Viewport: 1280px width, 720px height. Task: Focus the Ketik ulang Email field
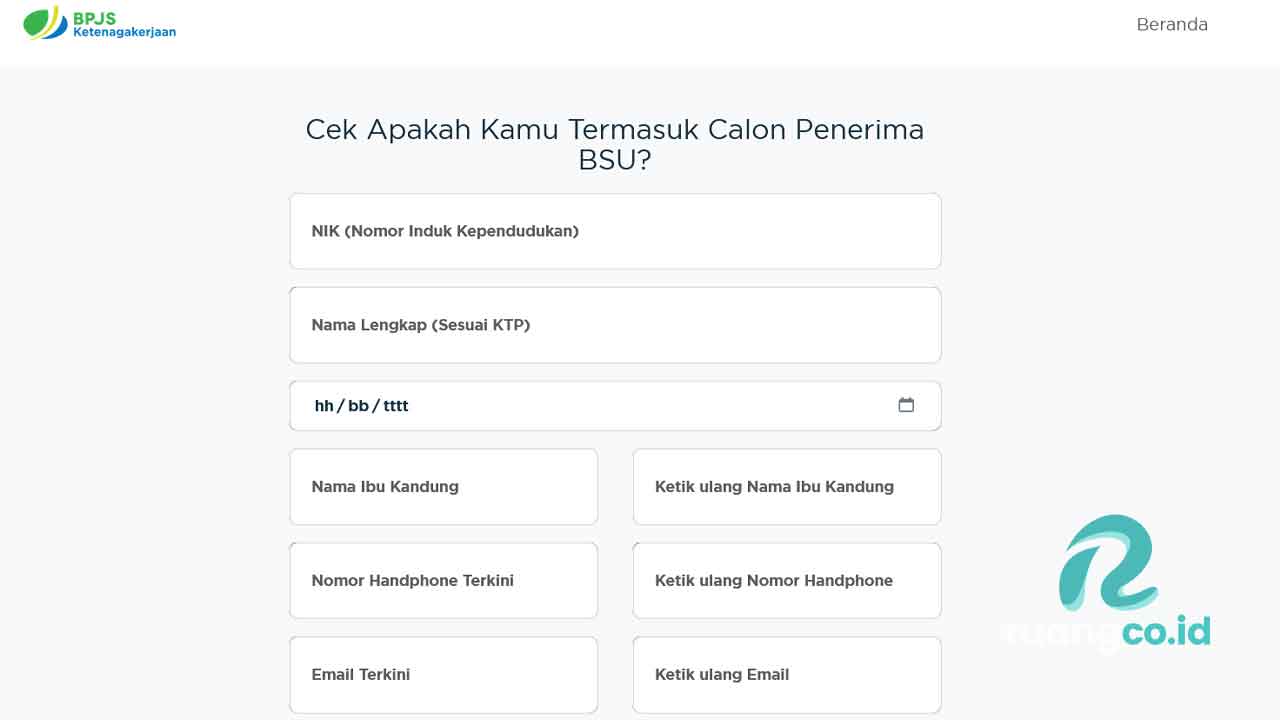coord(787,675)
